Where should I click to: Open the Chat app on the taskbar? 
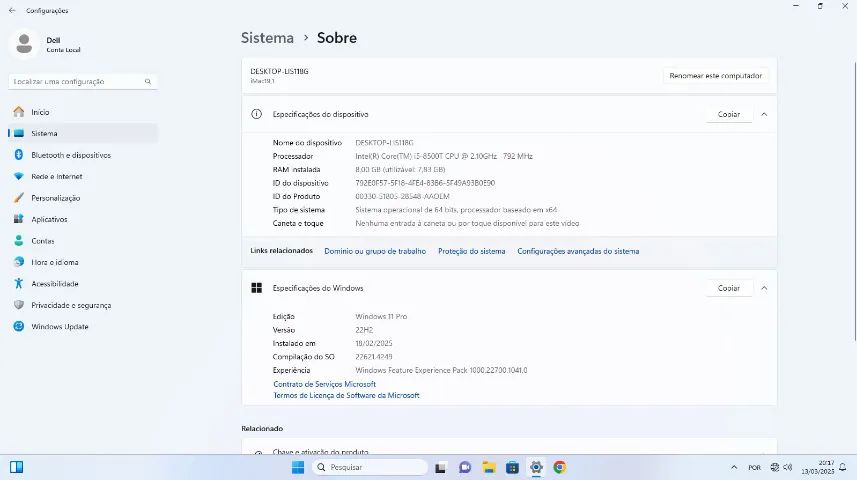pyautogui.click(x=465, y=467)
